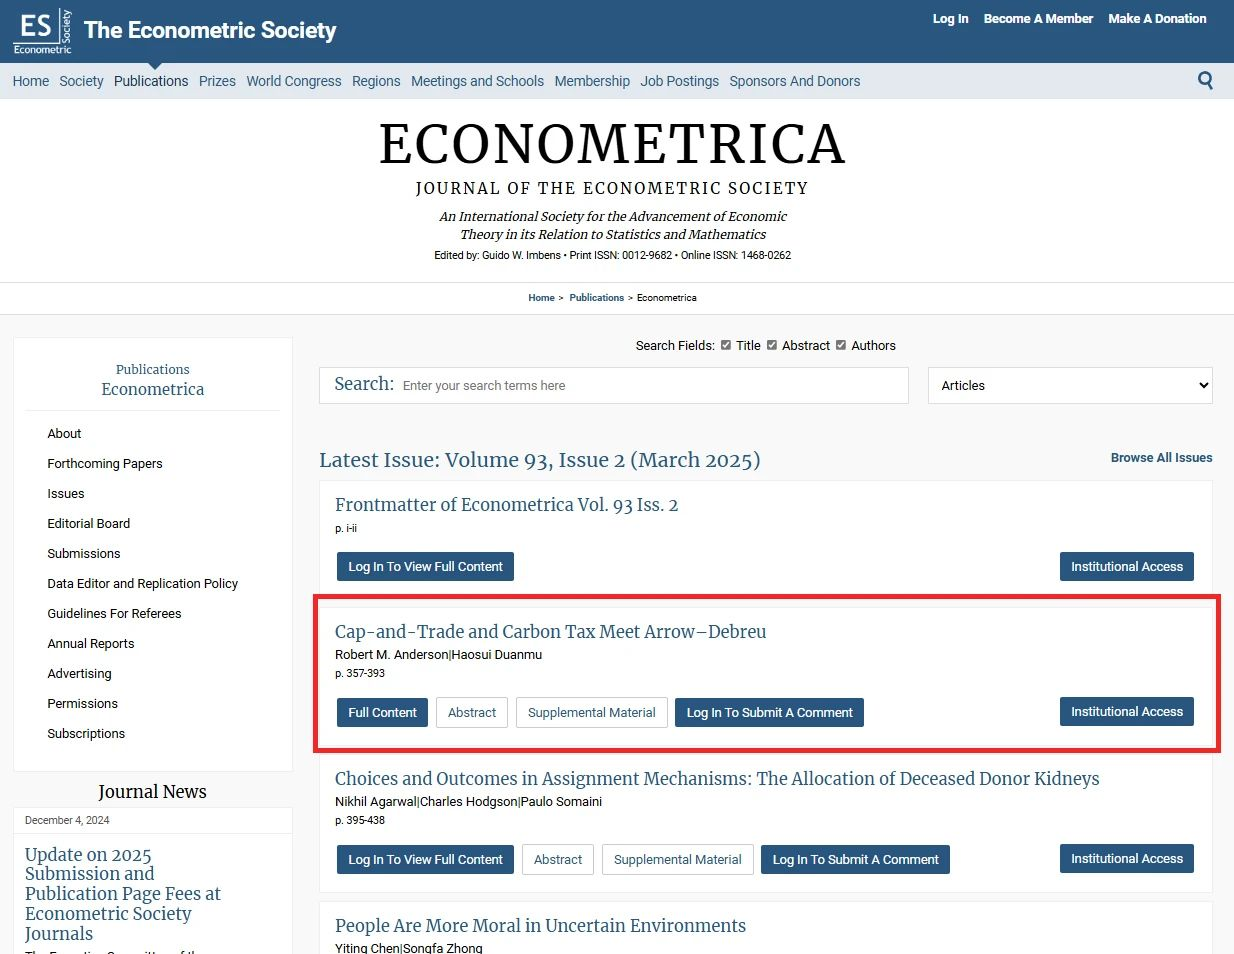Screen dimensions: 1234x954
Task: Click Log In To View Full Content for Kidneys article
Action: coord(425,860)
